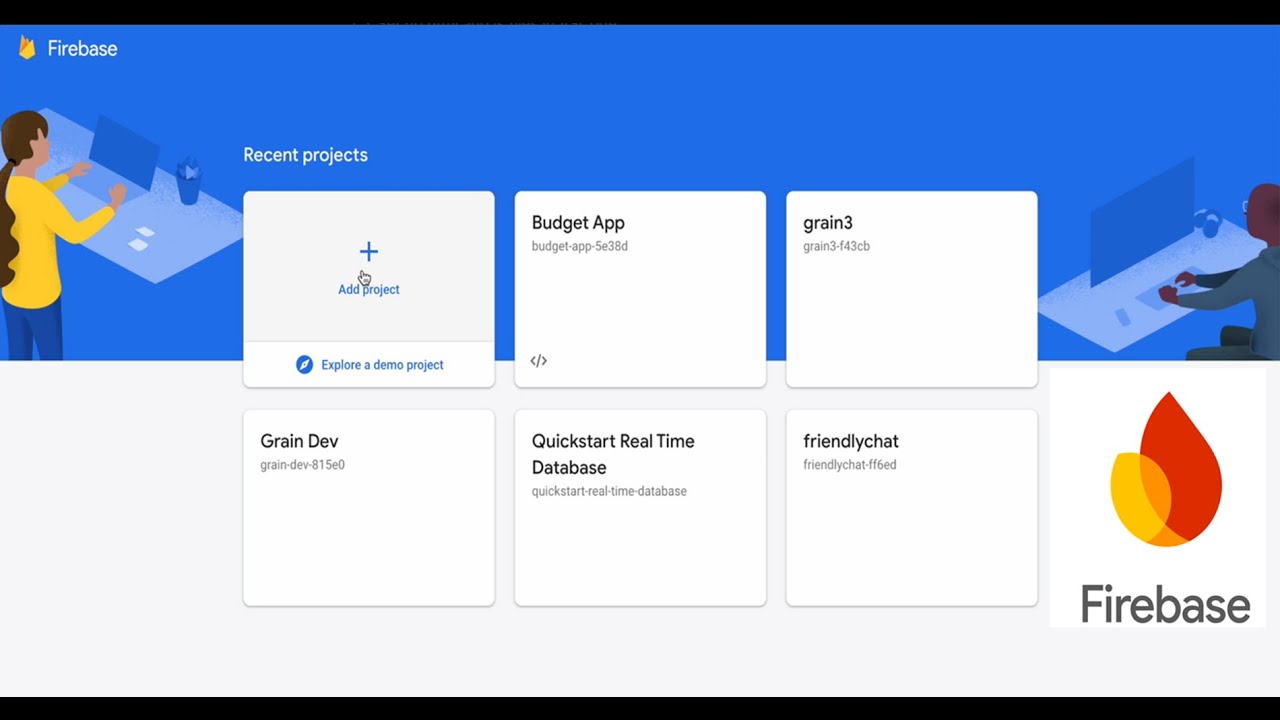Open the Grain Dev project card
The image size is (1280, 720).
tap(369, 507)
